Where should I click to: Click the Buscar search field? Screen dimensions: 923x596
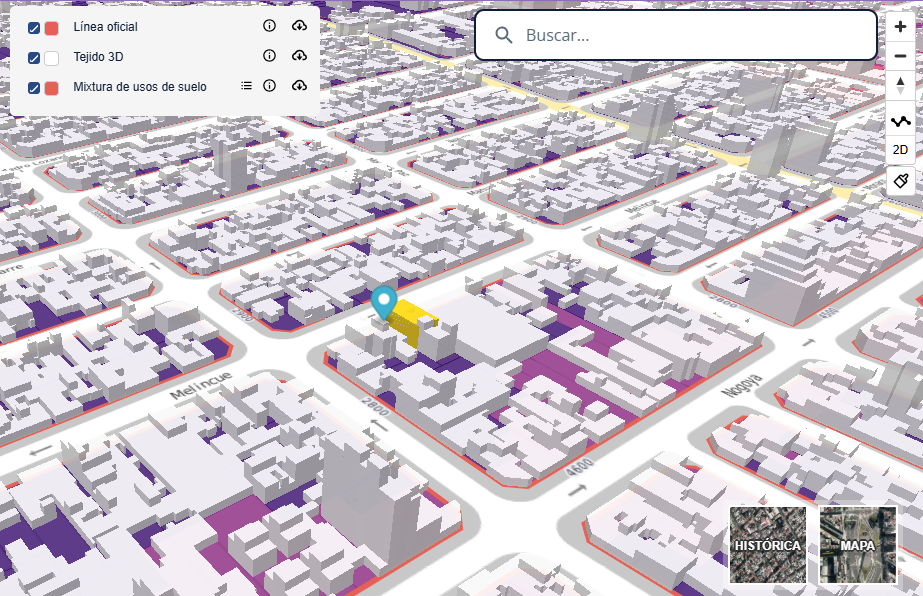[690, 36]
